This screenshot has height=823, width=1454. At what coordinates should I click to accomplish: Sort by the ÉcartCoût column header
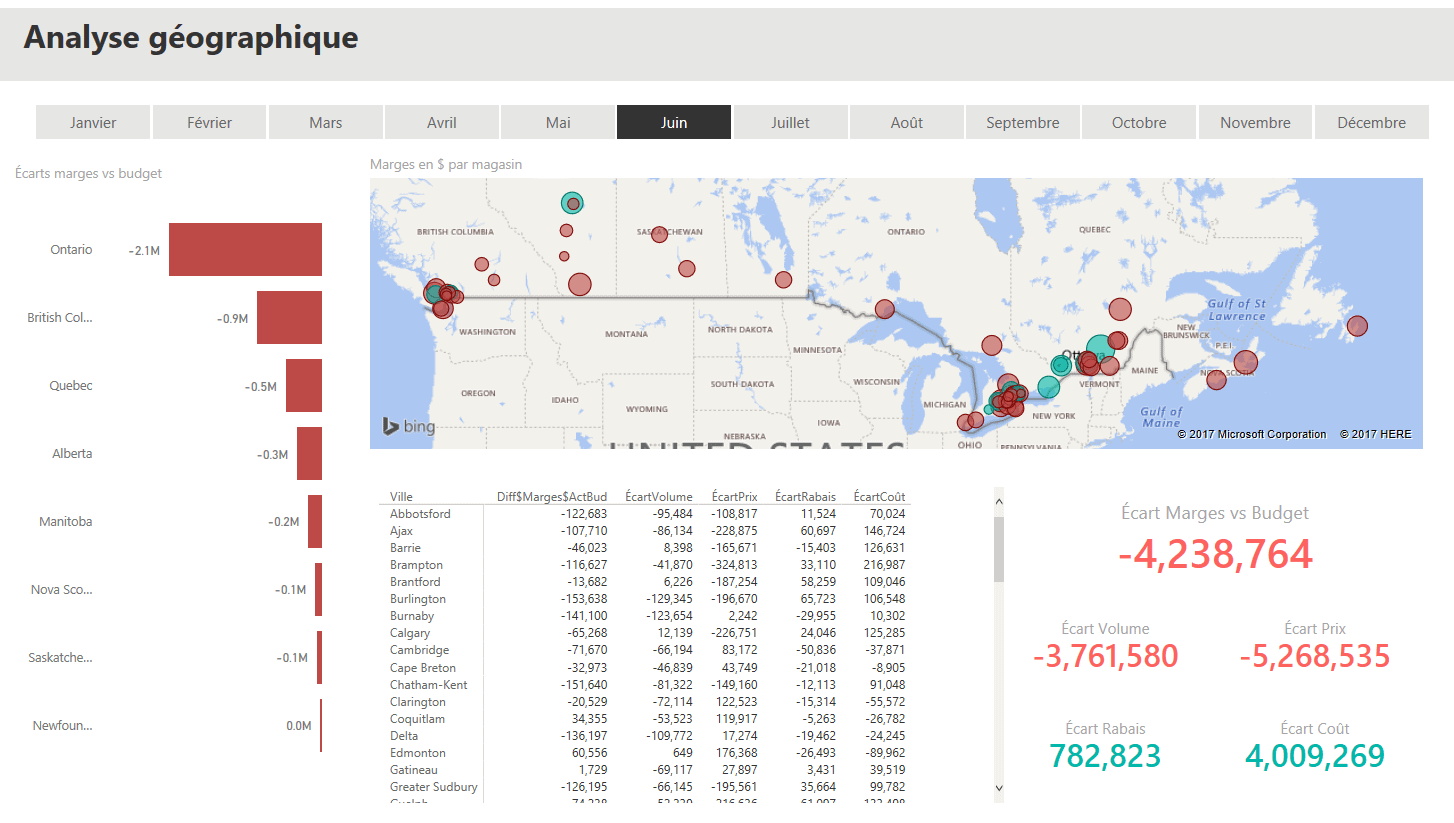coord(879,496)
